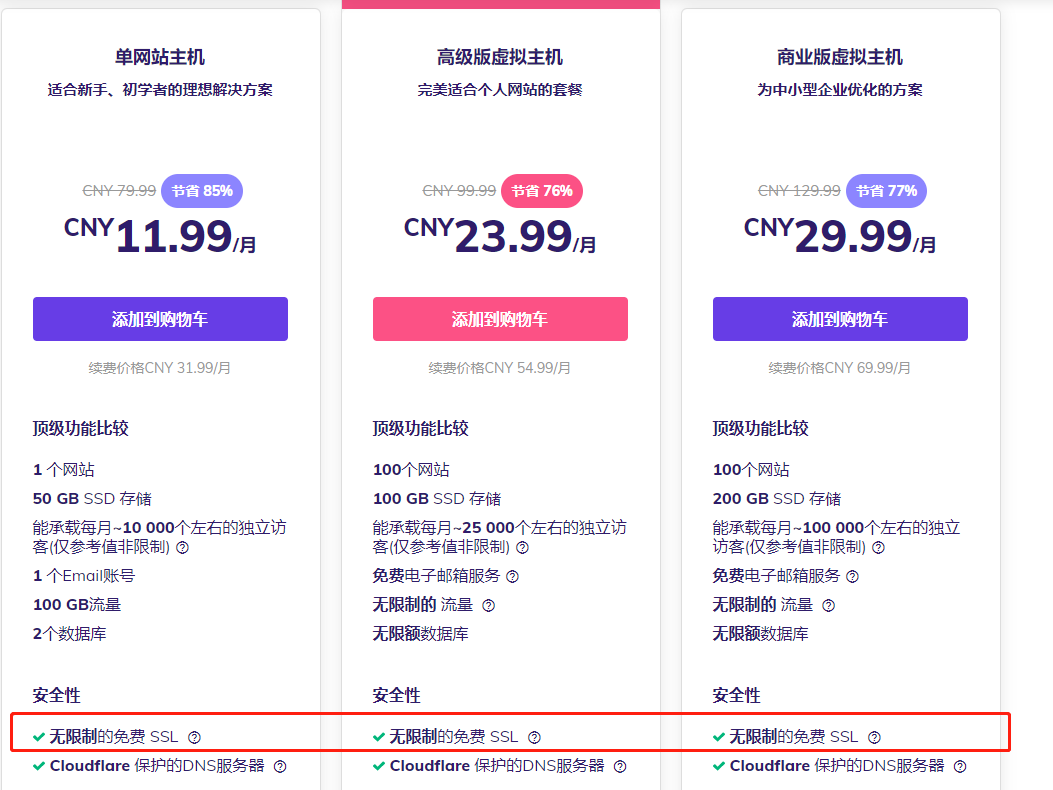Click Cloudflare DNS help icon in single-site plan

(280, 766)
